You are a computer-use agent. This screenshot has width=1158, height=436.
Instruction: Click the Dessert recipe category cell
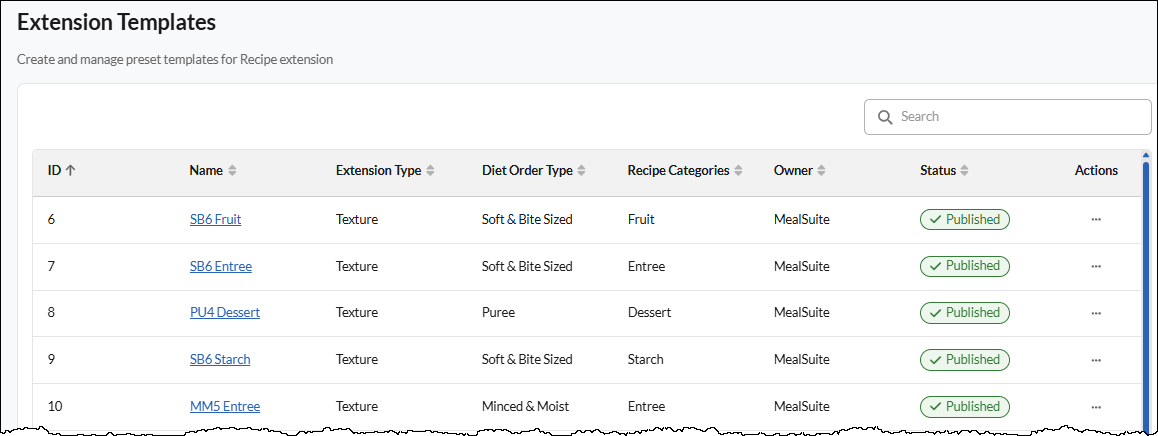pyautogui.click(x=649, y=313)
